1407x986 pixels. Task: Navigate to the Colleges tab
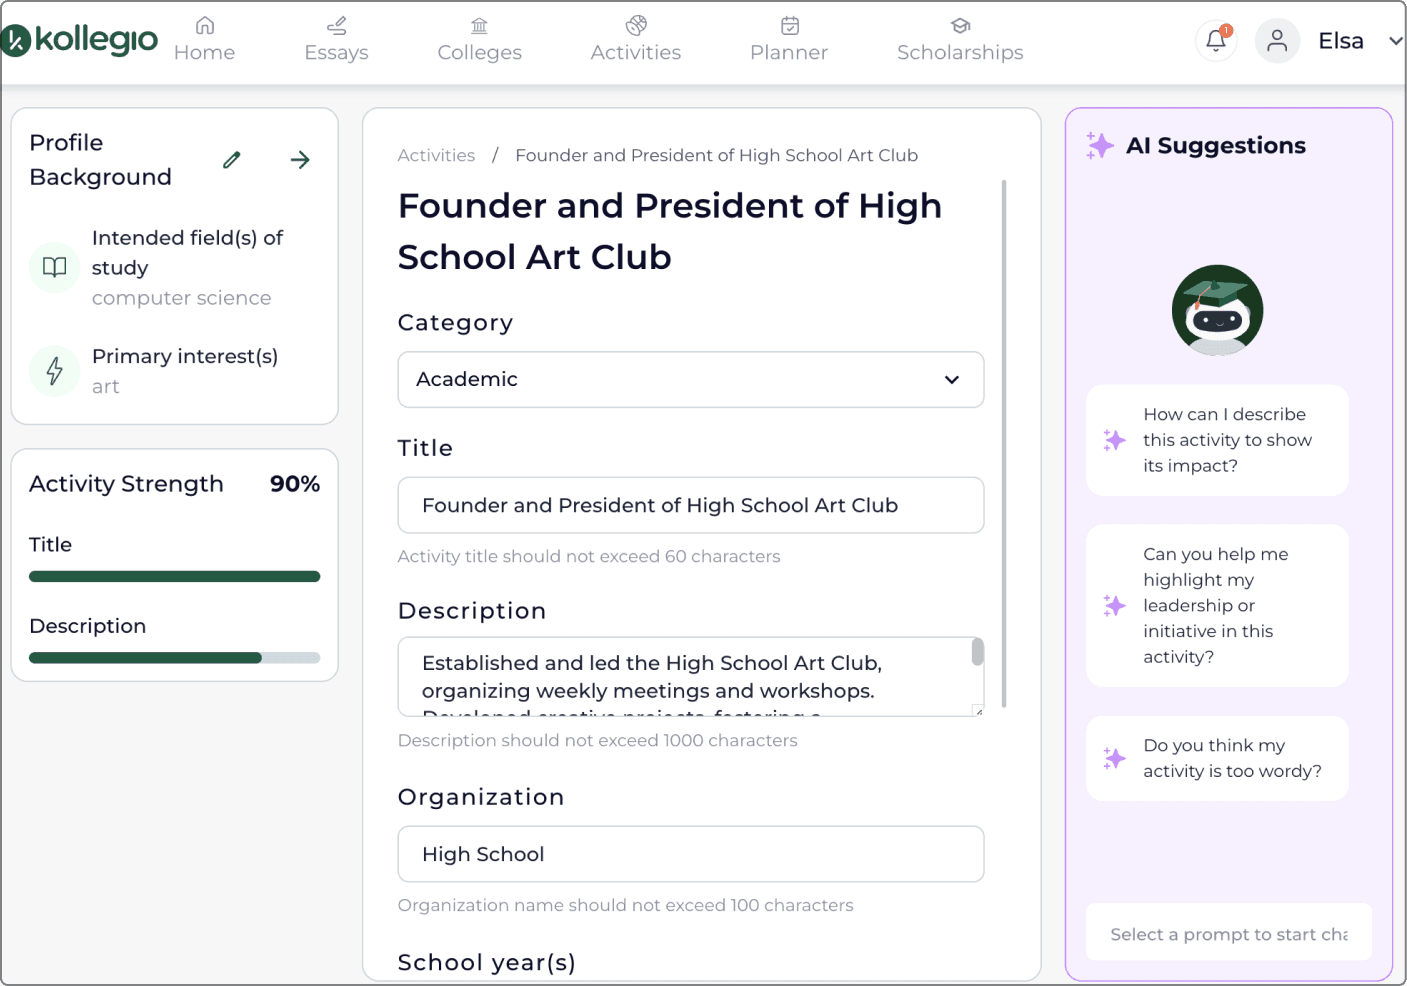(x=479, y=40)
